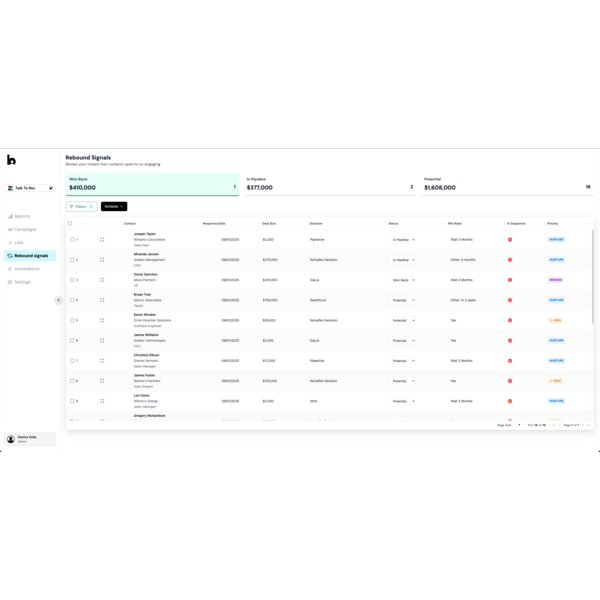This screenshot has width=600, height=600.
Task: Select the In Pipeline summary card
Action: point(329,184)
